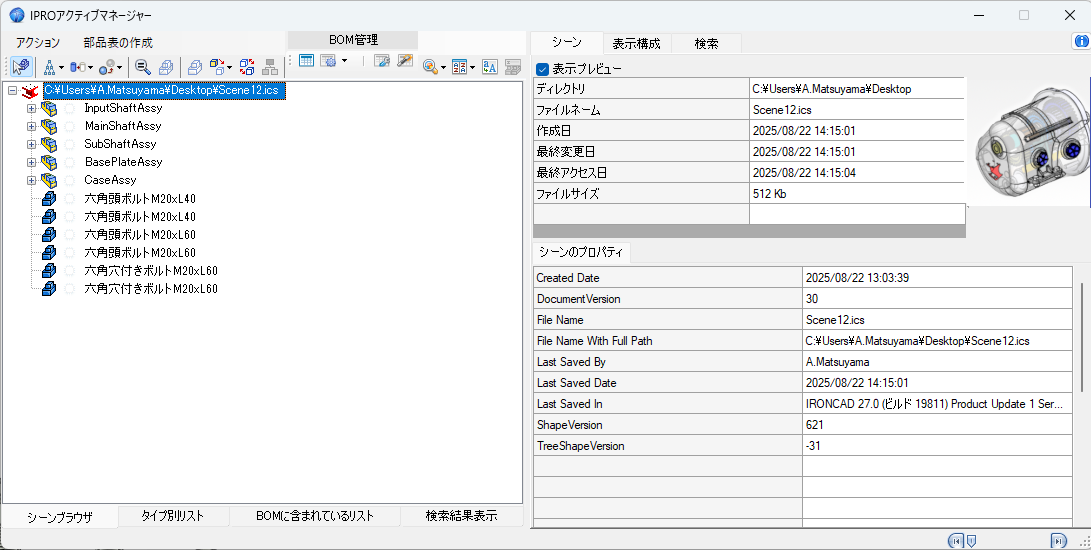Toggle the circle marker next to MainShaftAssy
Screen dimensions: 1091x550
tap(70, 127)
